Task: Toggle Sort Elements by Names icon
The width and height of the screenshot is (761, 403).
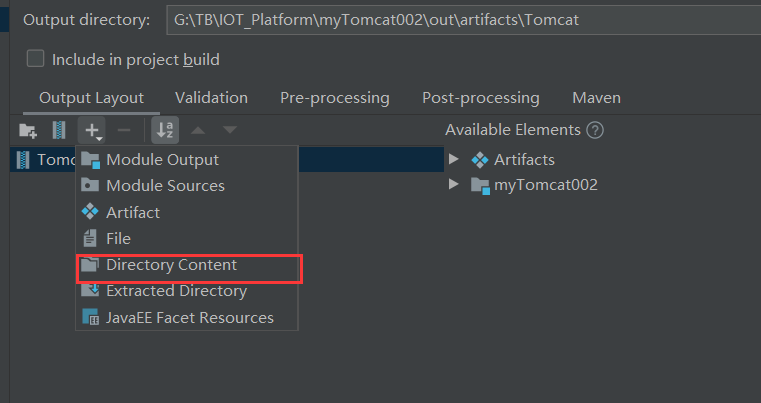Action: [165, 130]
